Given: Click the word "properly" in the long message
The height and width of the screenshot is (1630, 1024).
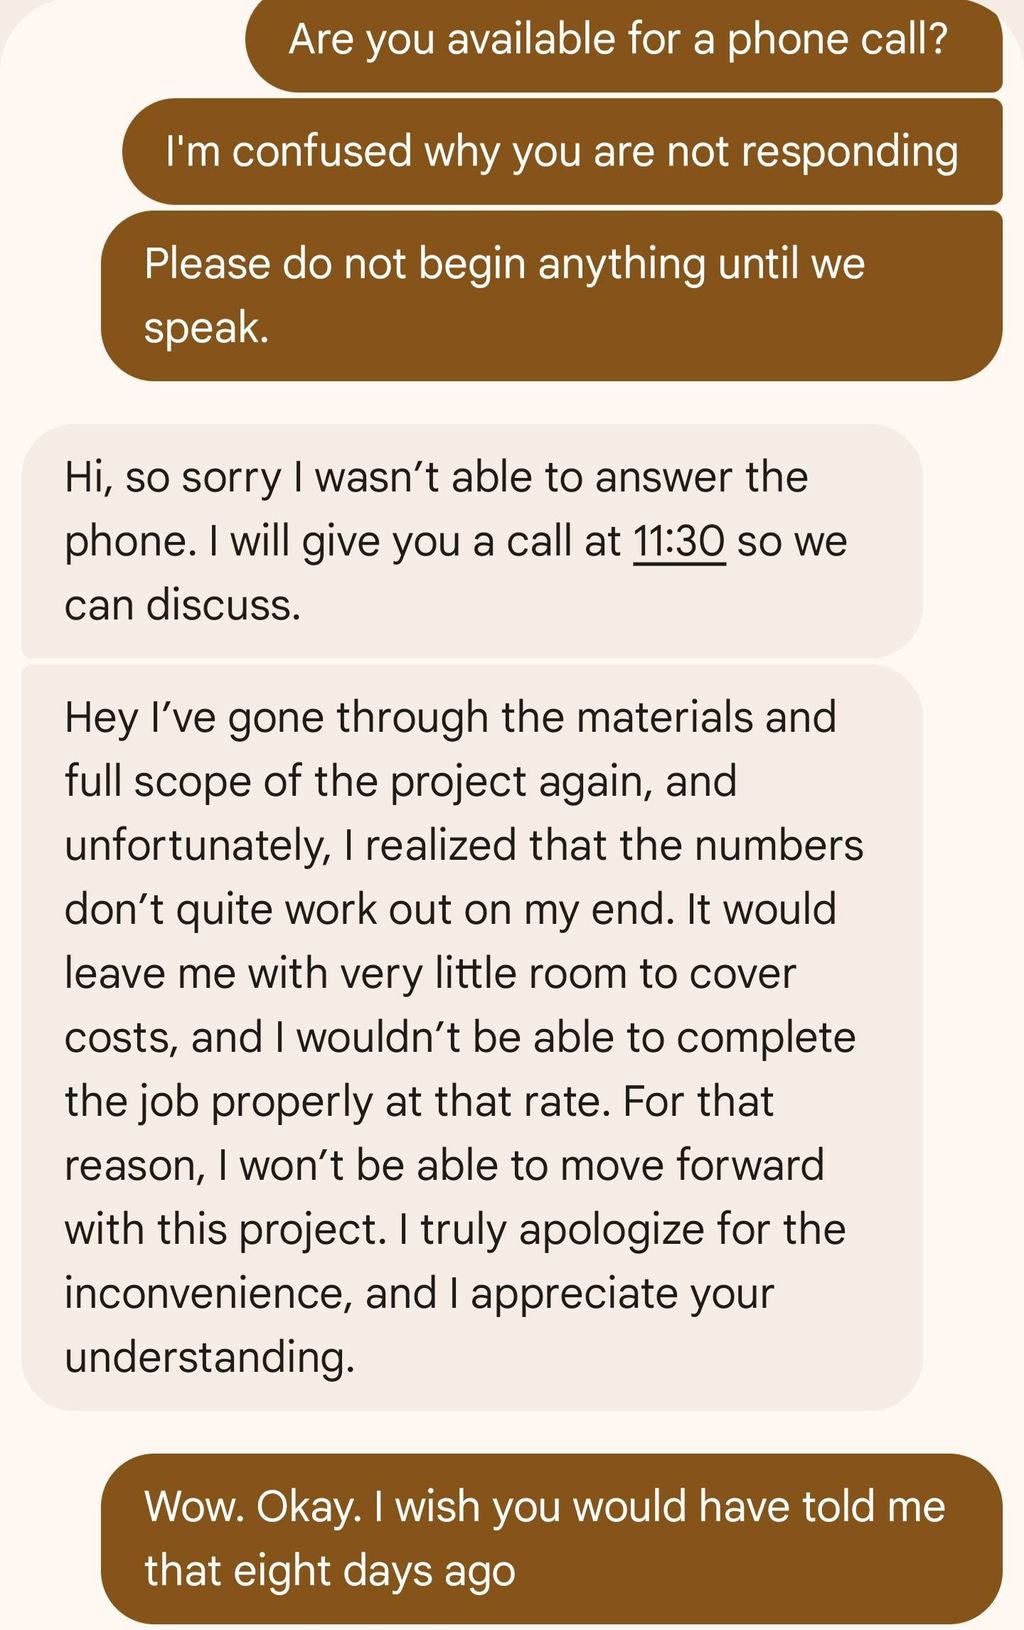Looking at the screenshot, I should (292, 1103).
